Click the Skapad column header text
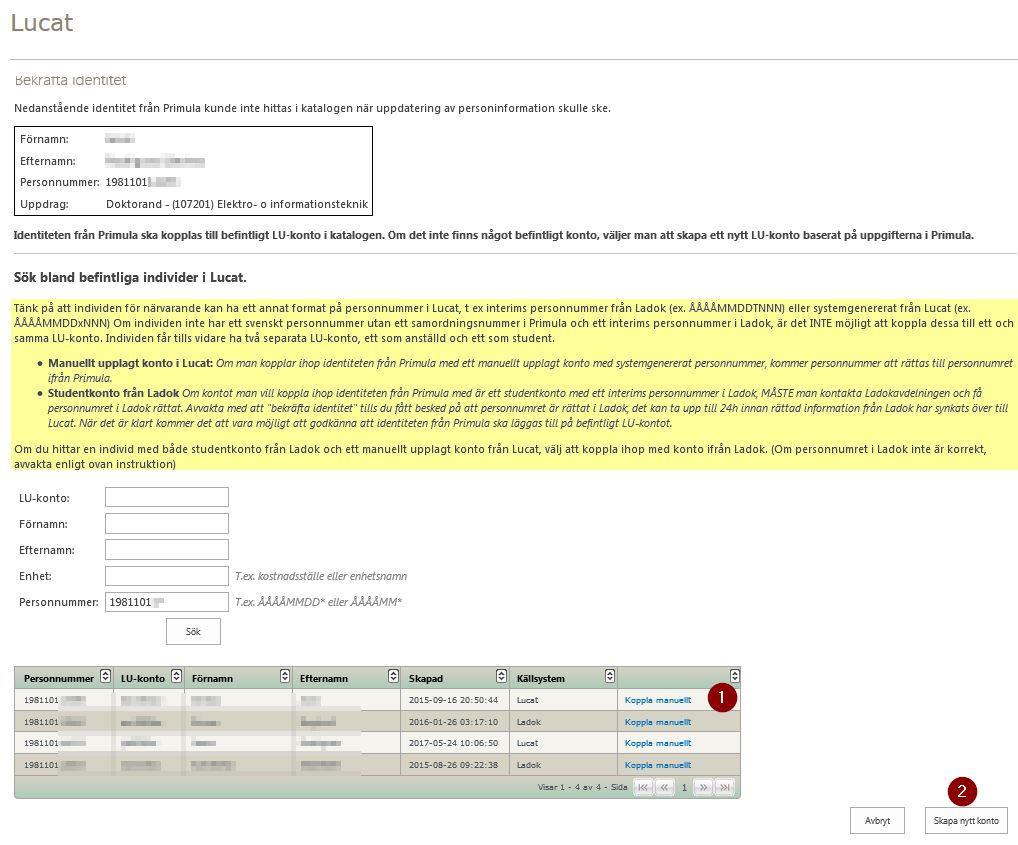This screenshot has width=1018, height=845. click(x=426, y=678)
